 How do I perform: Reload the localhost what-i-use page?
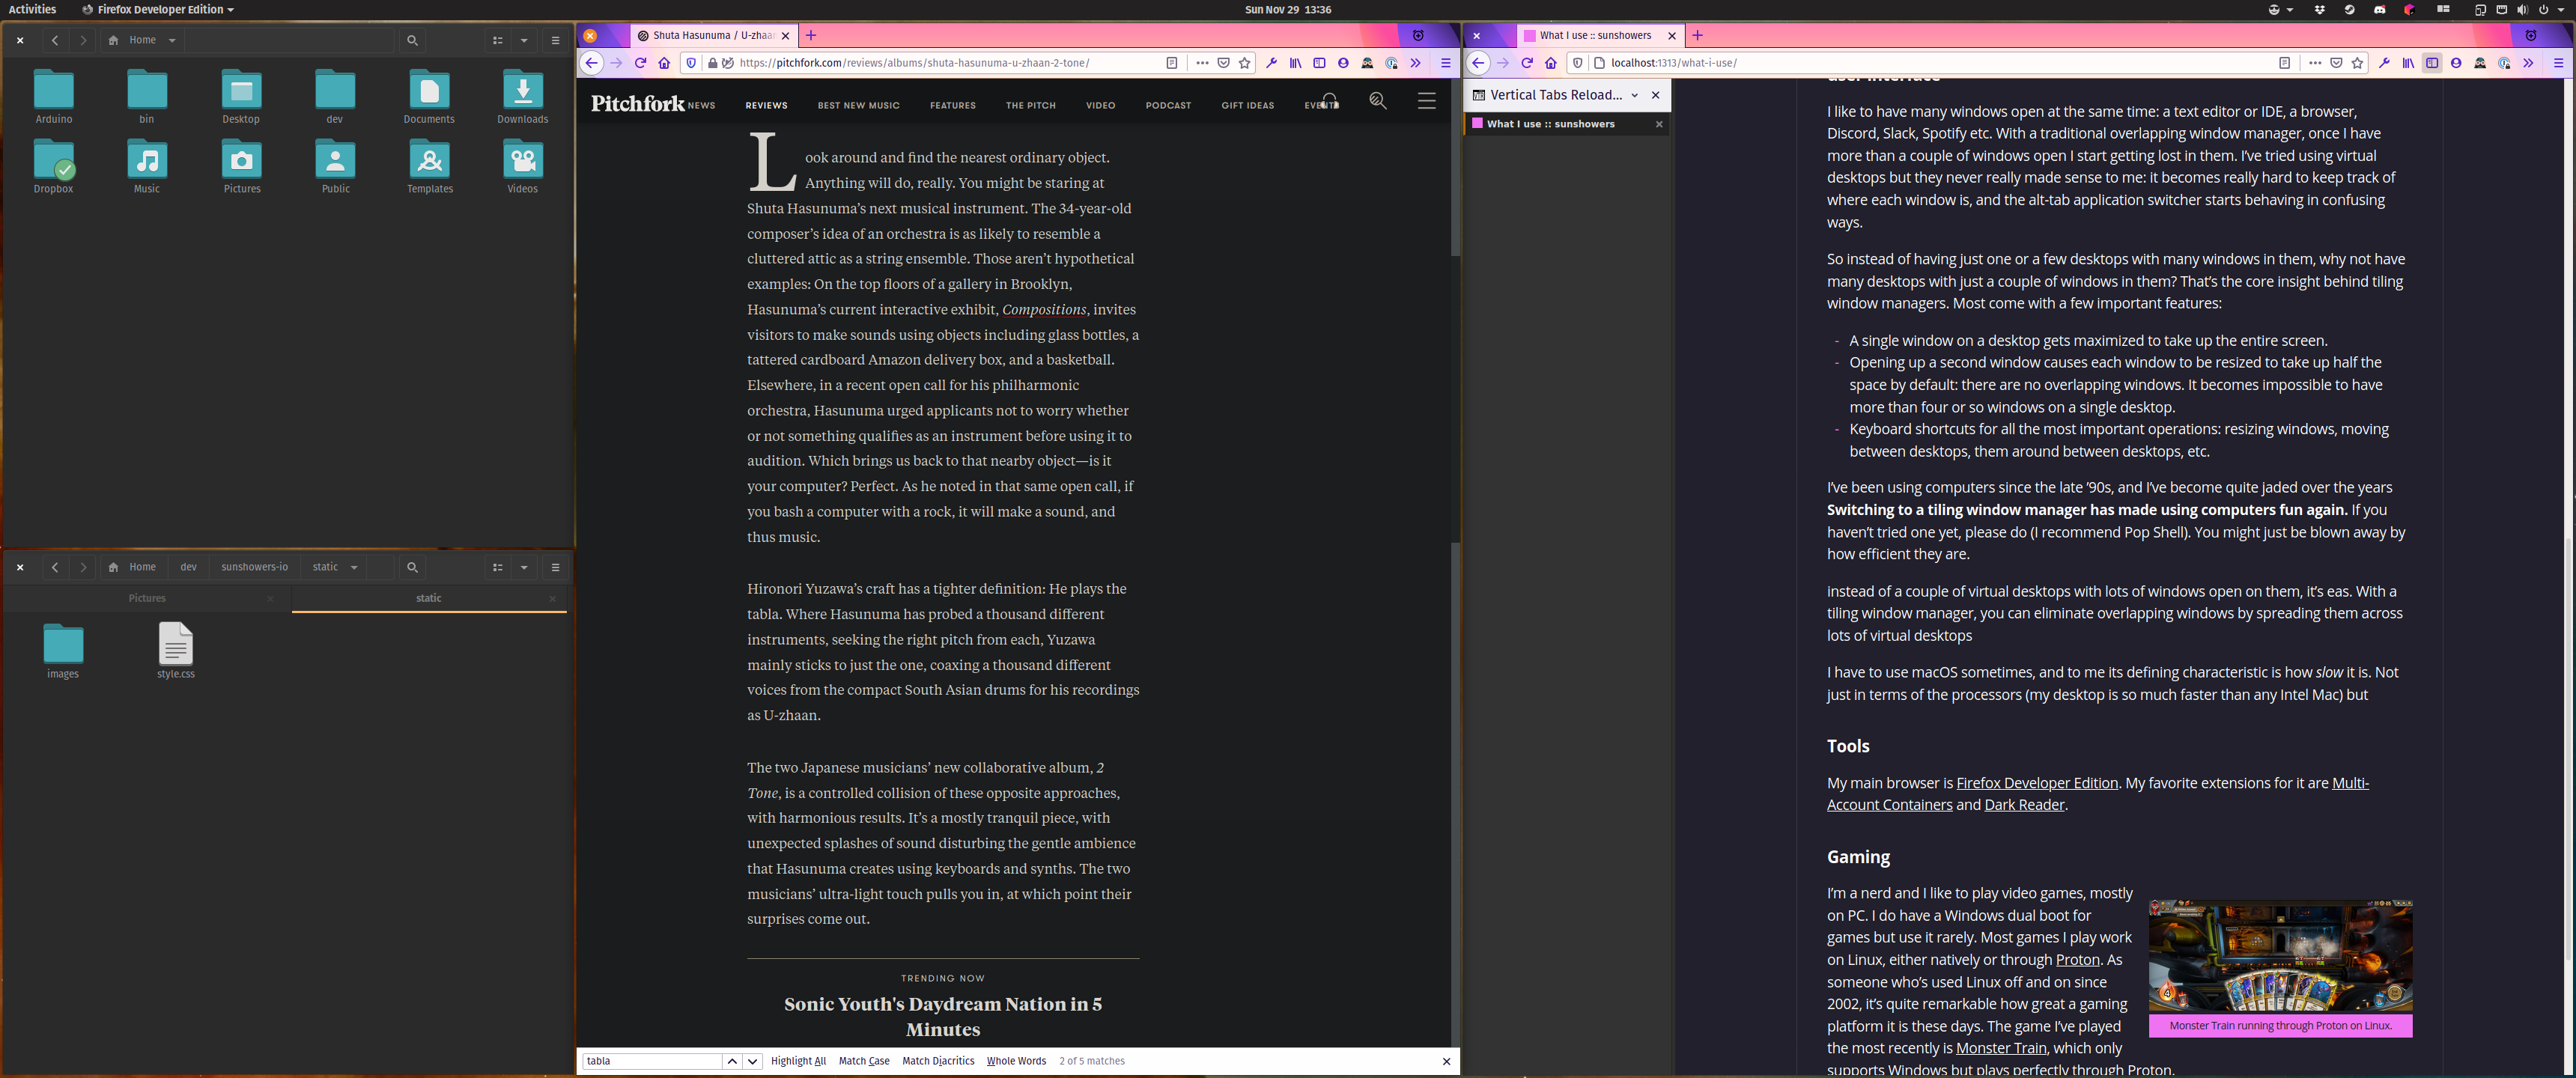(x=1527, y=63)
